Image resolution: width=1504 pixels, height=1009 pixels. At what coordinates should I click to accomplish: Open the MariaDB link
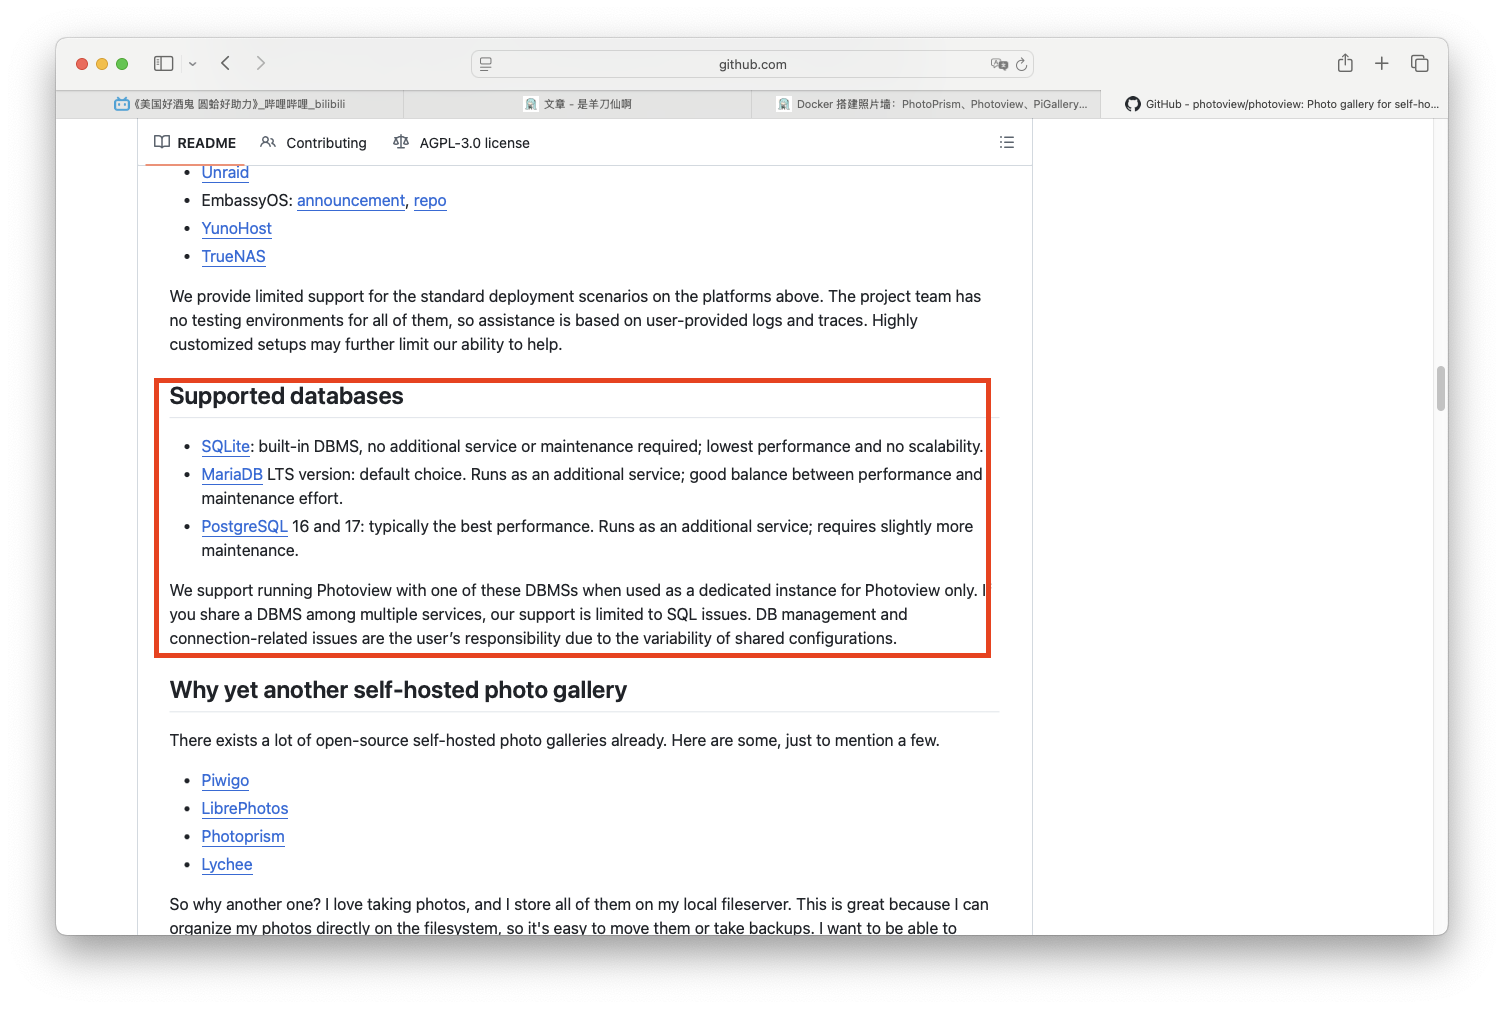[x=232, y=474]
